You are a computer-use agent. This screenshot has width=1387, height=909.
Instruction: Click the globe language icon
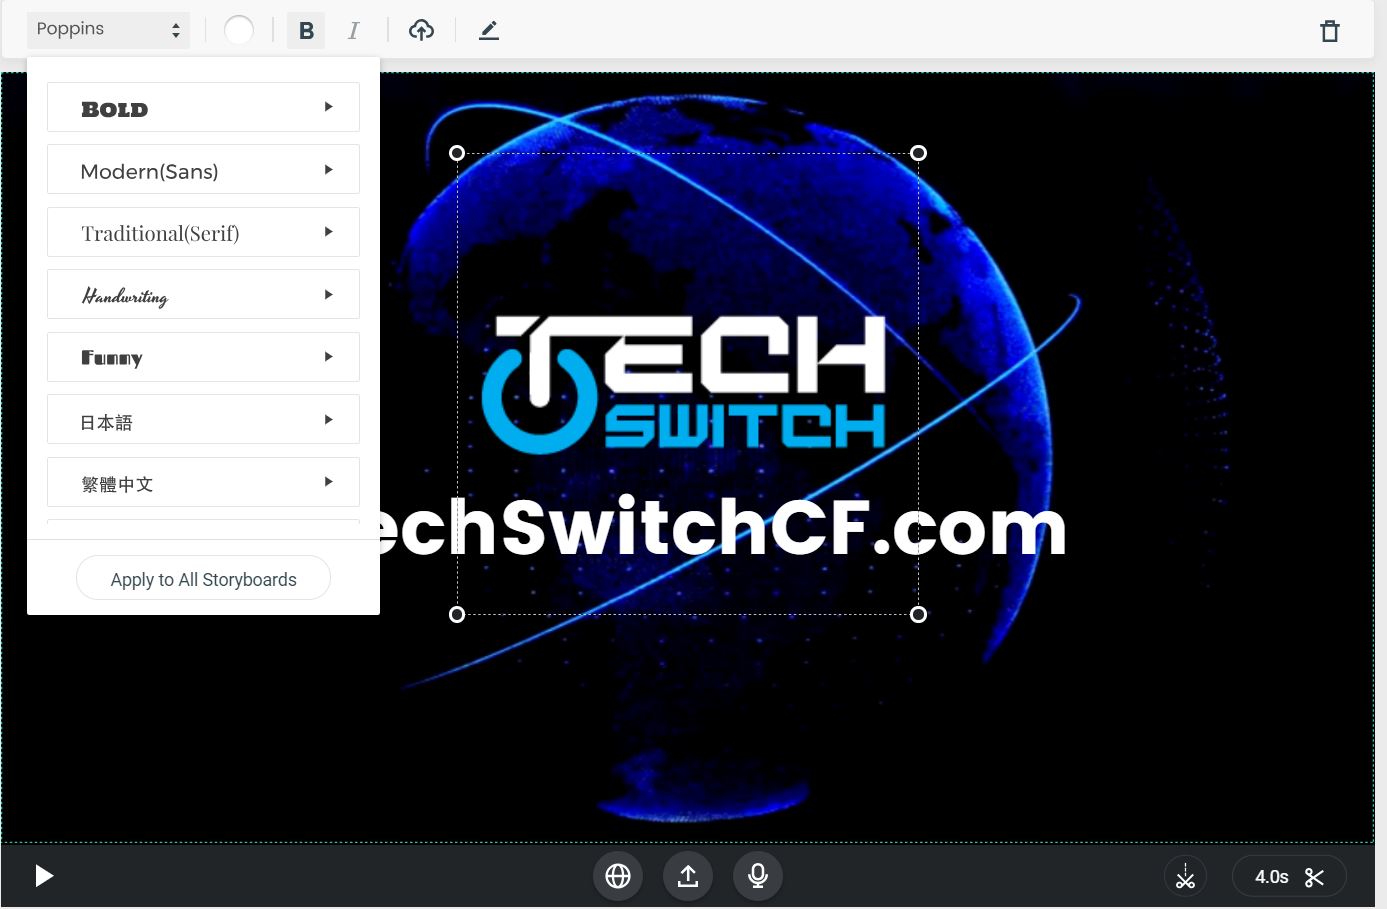[x=618, y=876]
